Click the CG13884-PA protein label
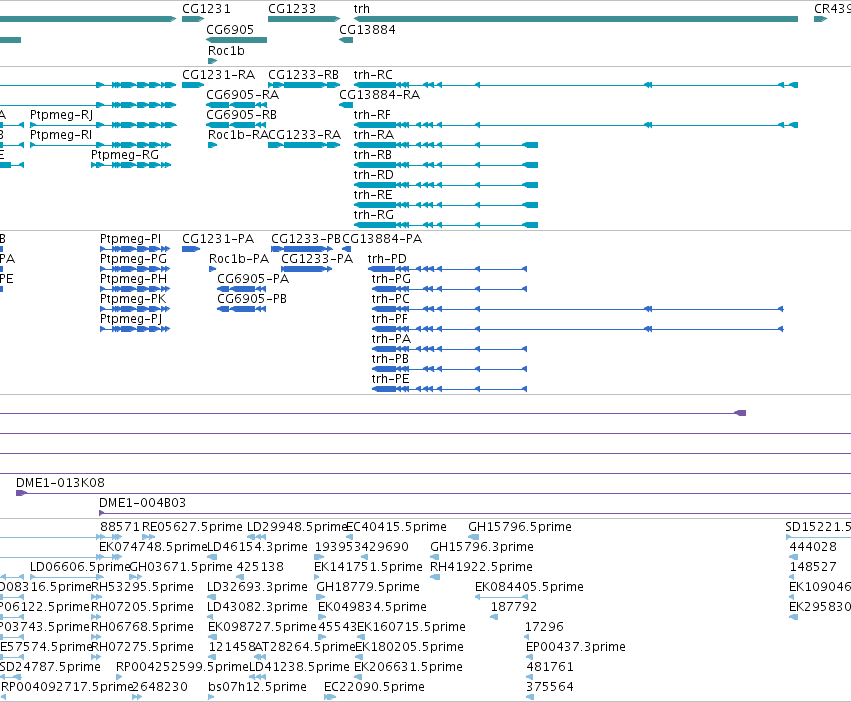The width and height of the screenshot is (851, 702). click(x=382, y=239)
